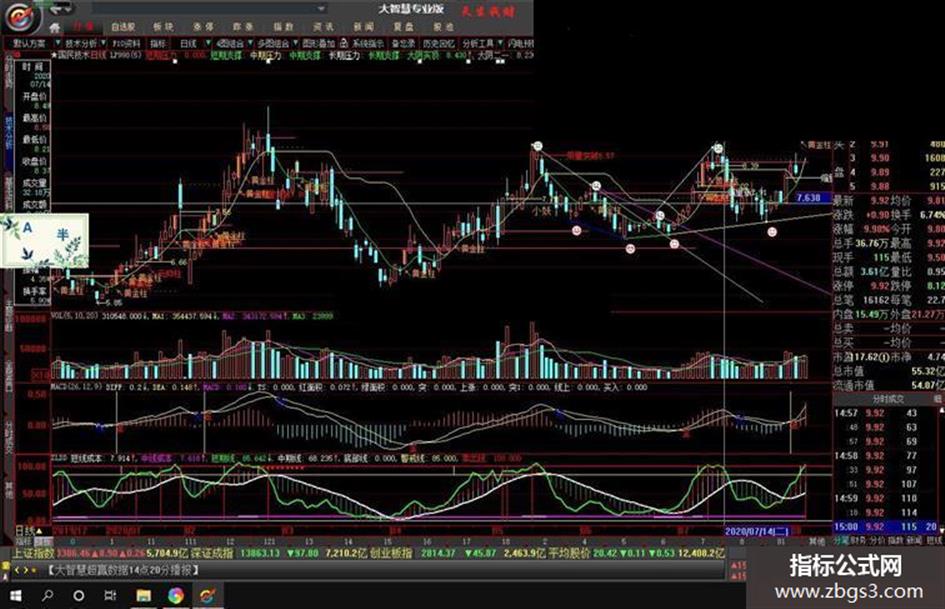Open the 技术分析 dropdown
945x609 pixels.
coord(85,43)
